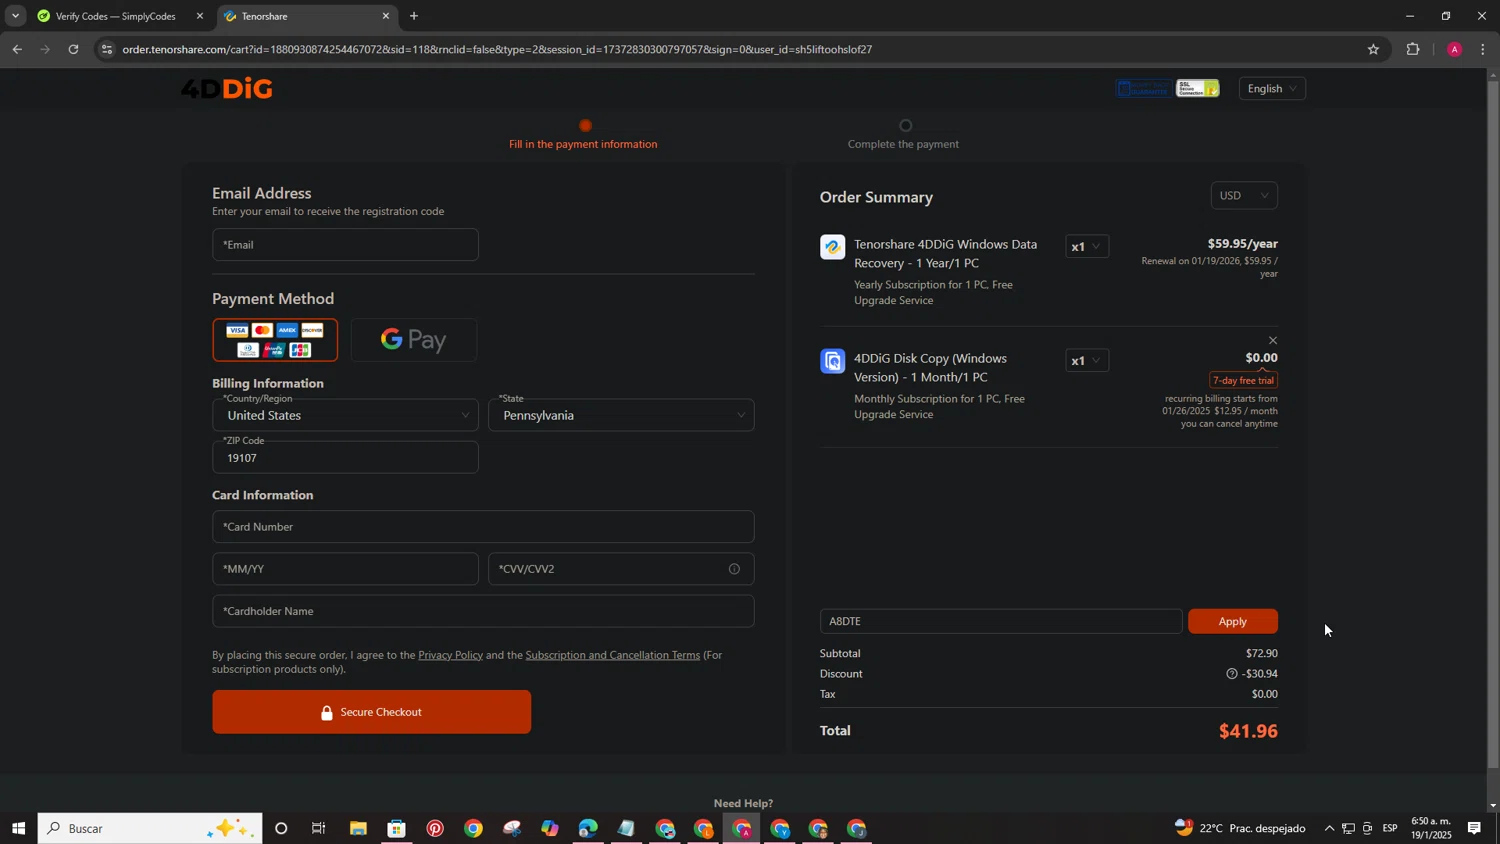The width and height of the screenshot is (1500, 844).
Task: Select credit card payment method
Action: 275,340
